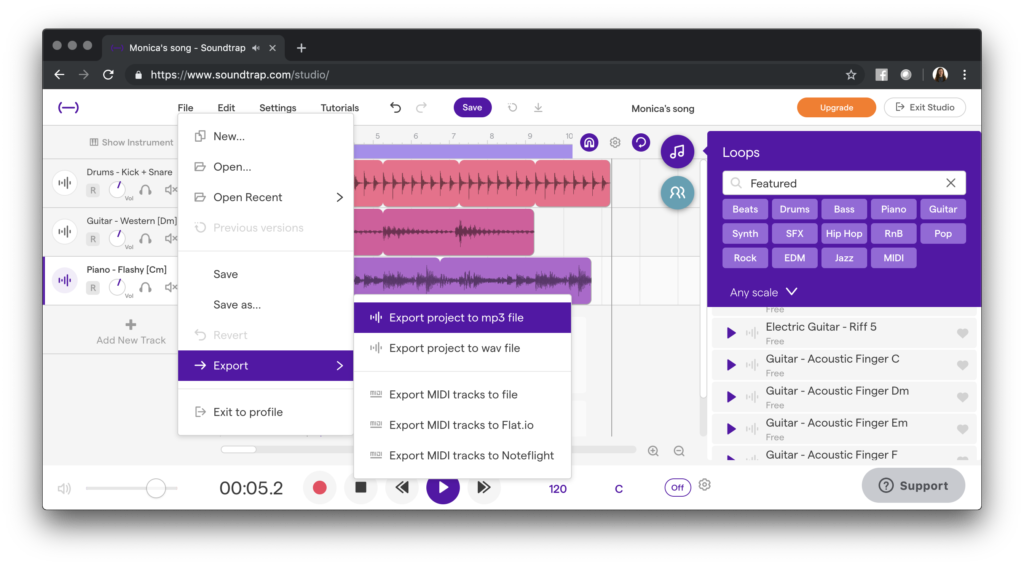Click the master volume speaker icon
This screenshot has height=566, width=1024.
tap(64, 488)
